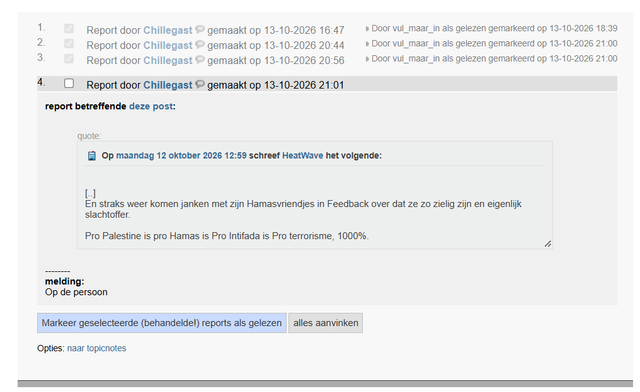Click the collapsed '[..]' quote marker

point(90,193)
